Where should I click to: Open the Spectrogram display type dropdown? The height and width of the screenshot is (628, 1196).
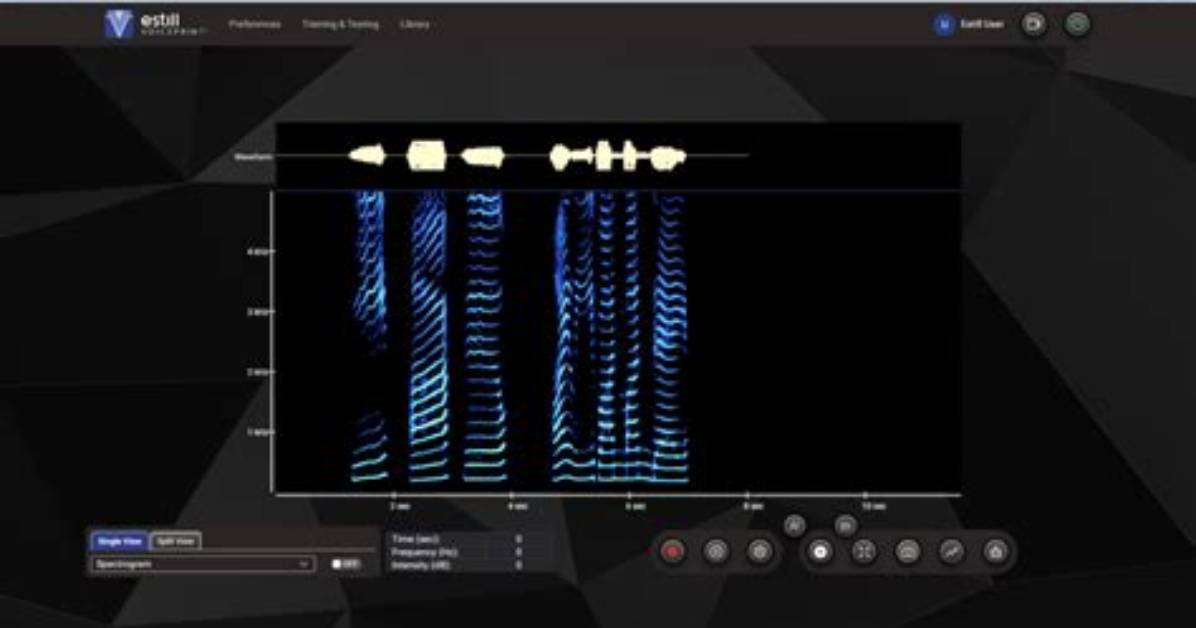202,564
